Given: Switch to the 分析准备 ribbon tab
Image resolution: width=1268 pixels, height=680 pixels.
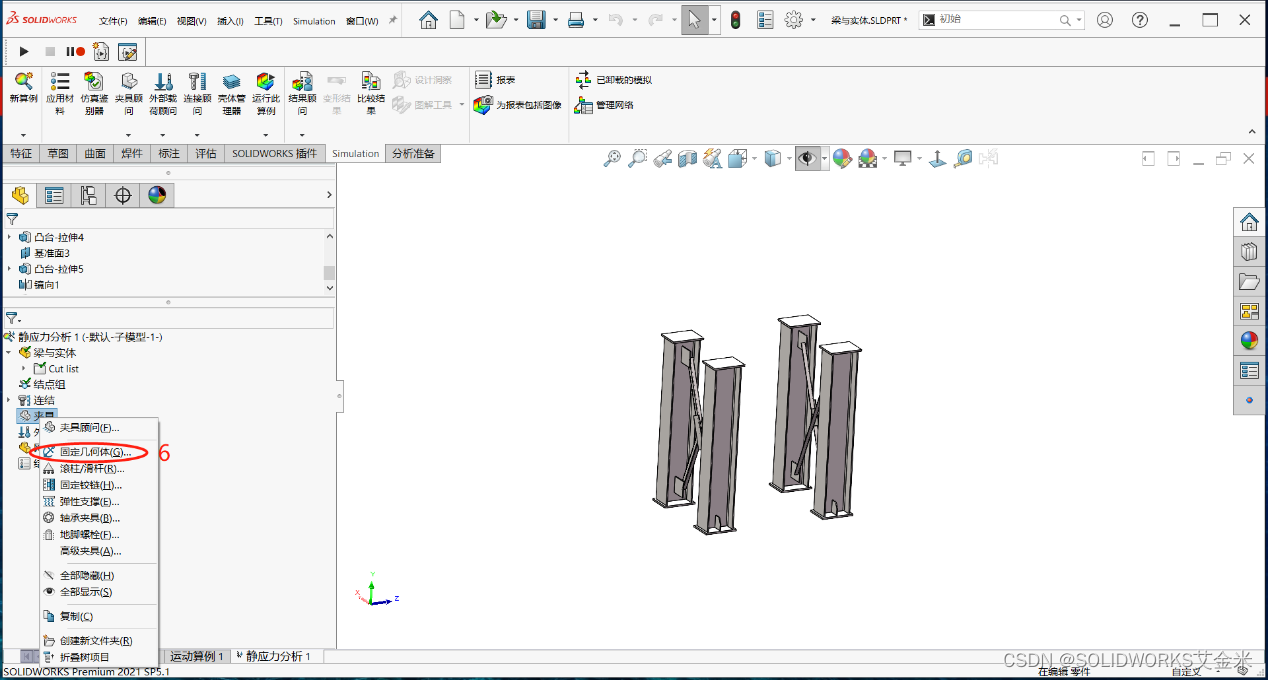Looking at the screenshot, I should [x=413, y=154].
